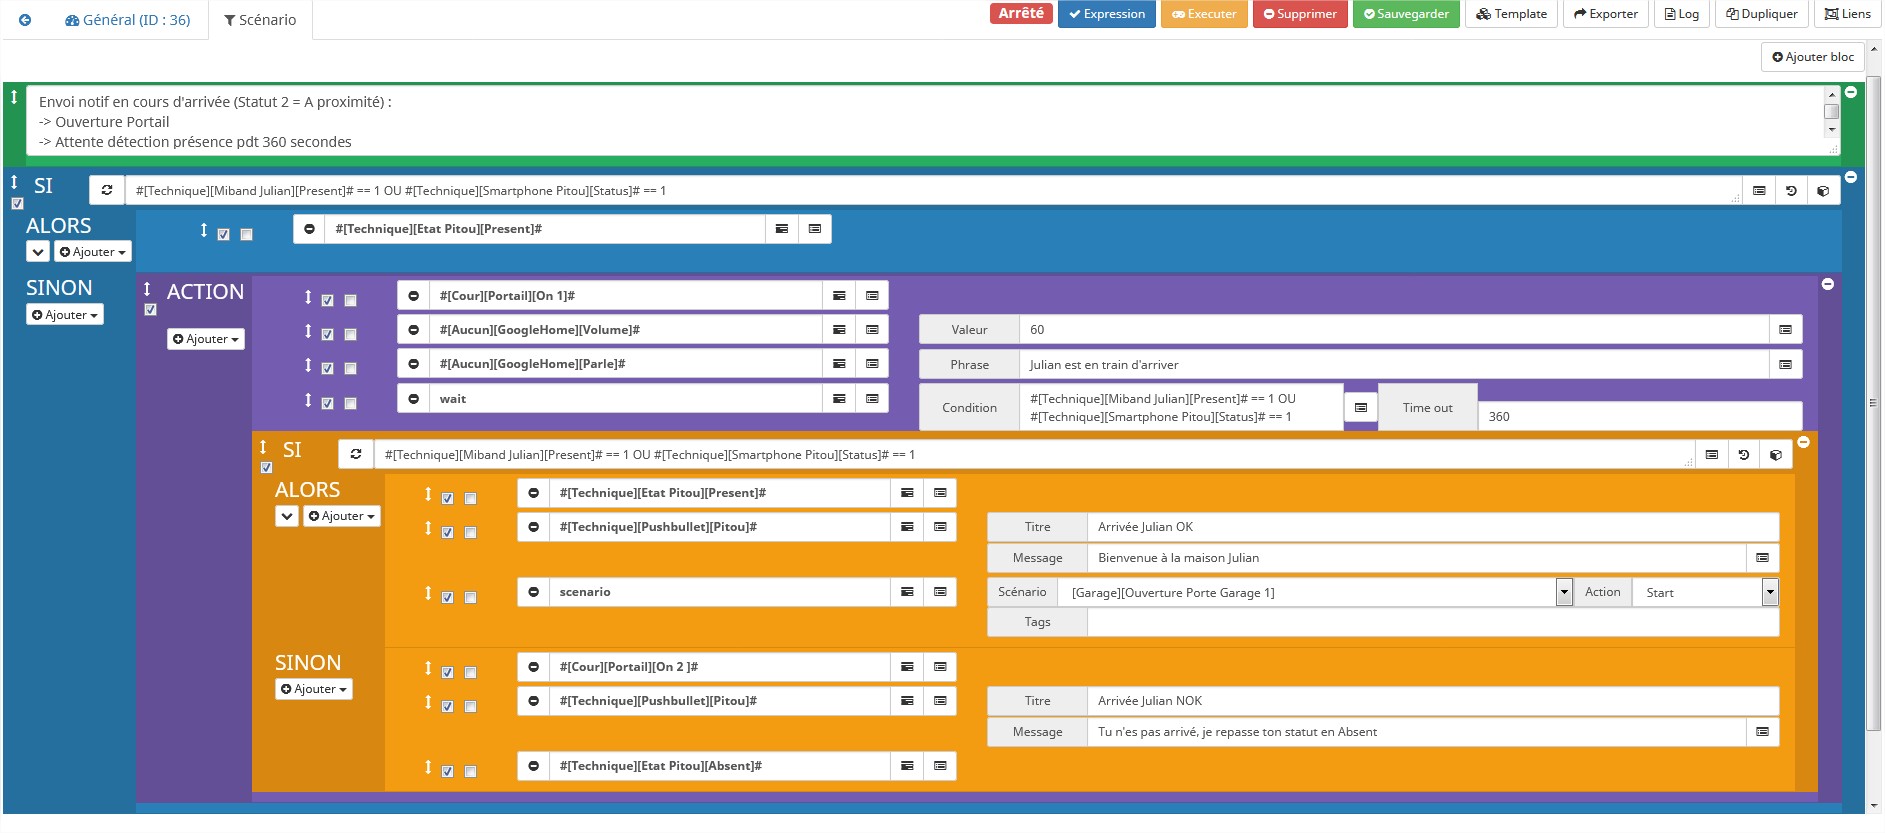Click the empty Tags input field
1885x833 pixels.
click(1433, 622)
